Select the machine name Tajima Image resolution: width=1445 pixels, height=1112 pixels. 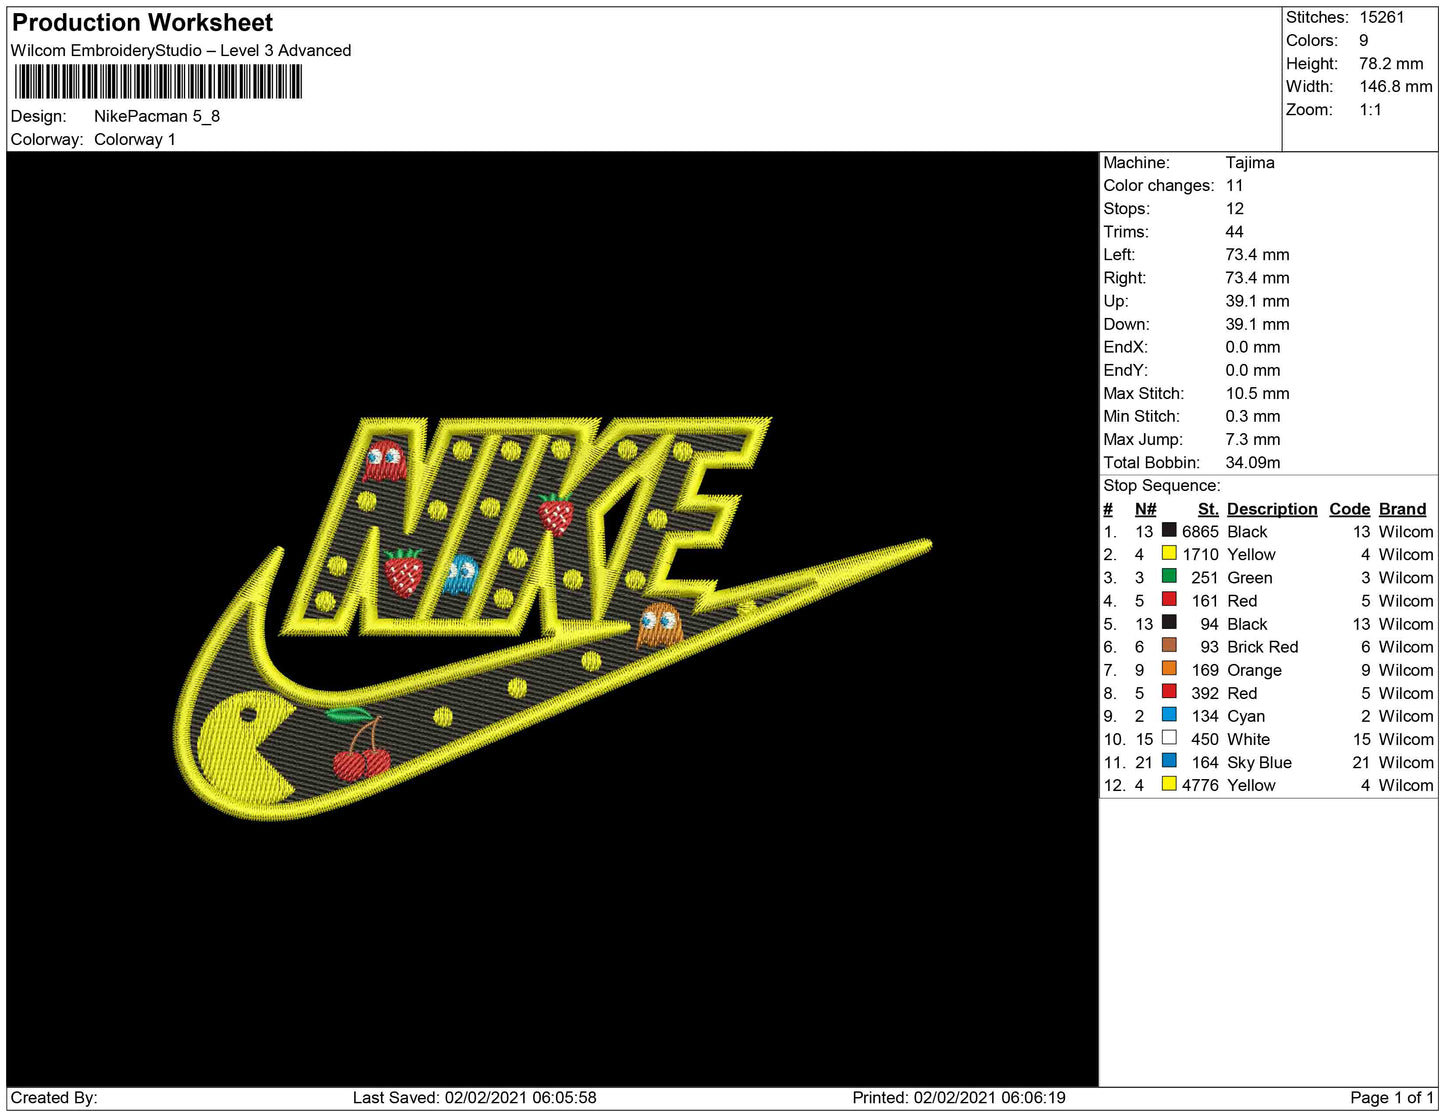(x=1250, y=162)
